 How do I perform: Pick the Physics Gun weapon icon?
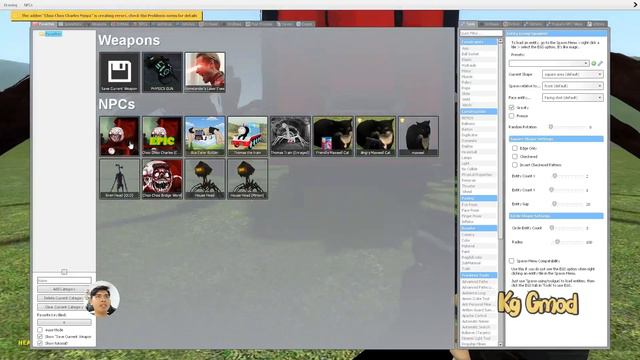coord(162,72)
